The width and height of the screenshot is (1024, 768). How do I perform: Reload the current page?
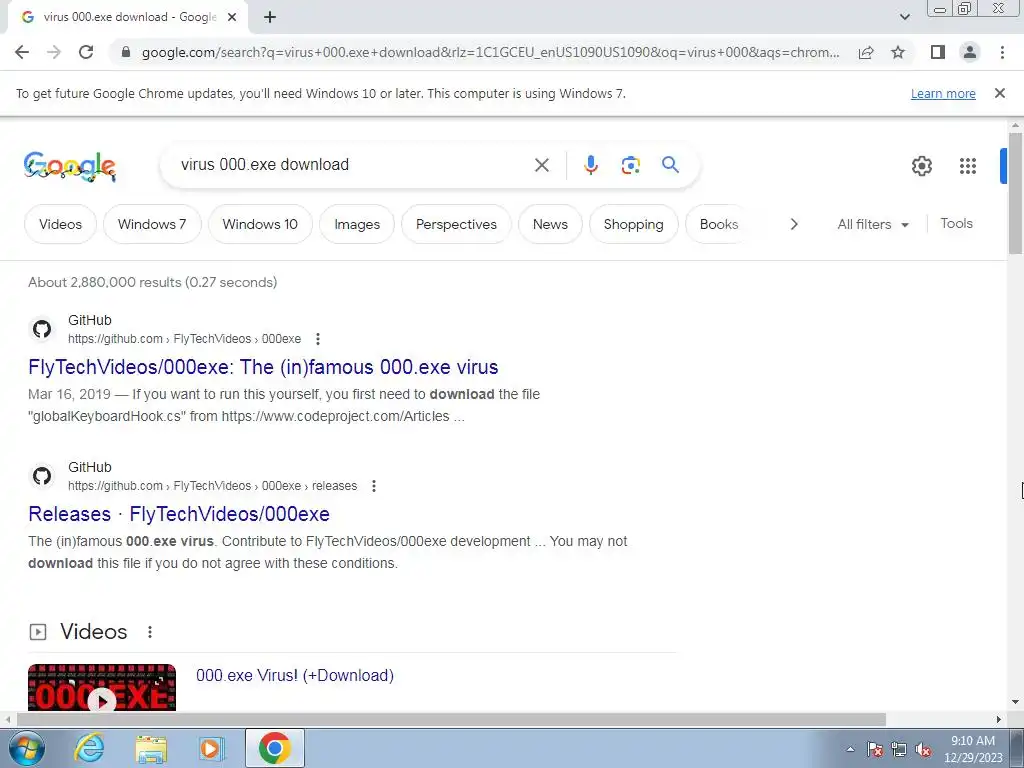point(86,52)
